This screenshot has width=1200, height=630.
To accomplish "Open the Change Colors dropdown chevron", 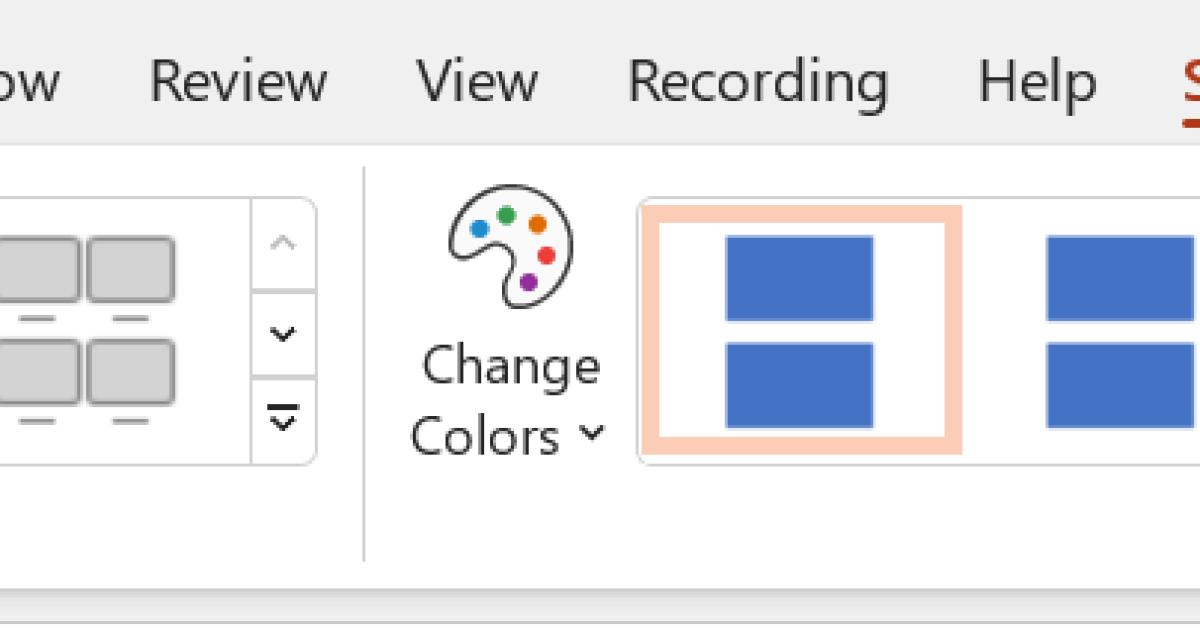I will pos(592,433).
